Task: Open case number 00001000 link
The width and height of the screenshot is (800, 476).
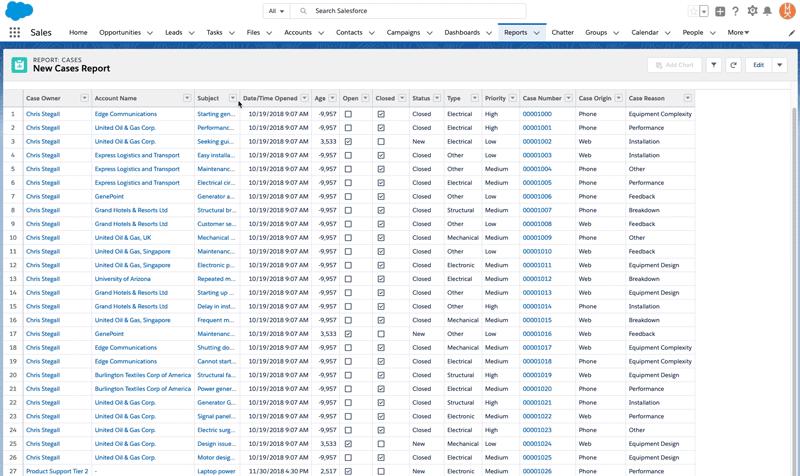Action: click(537, 114)
